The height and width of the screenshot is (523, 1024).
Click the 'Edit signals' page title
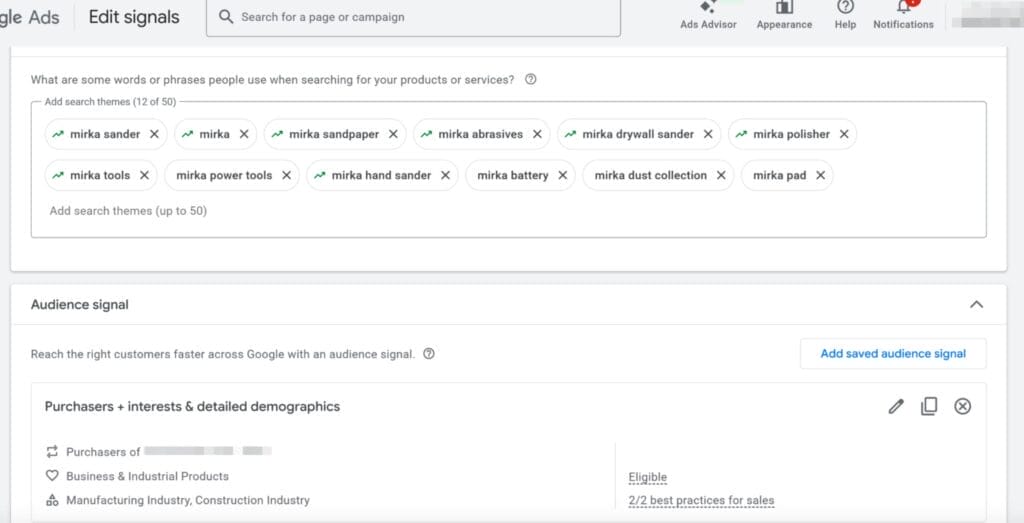[134, 17]
